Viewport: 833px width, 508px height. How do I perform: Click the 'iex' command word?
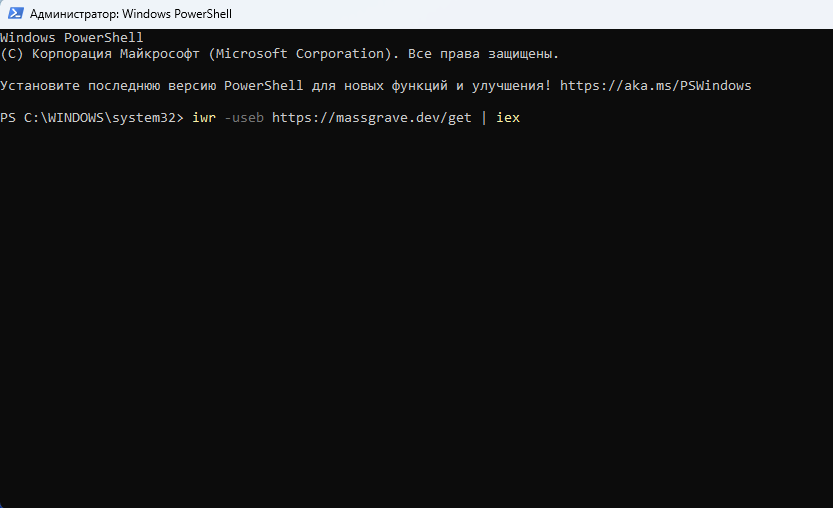coord(508,117)
